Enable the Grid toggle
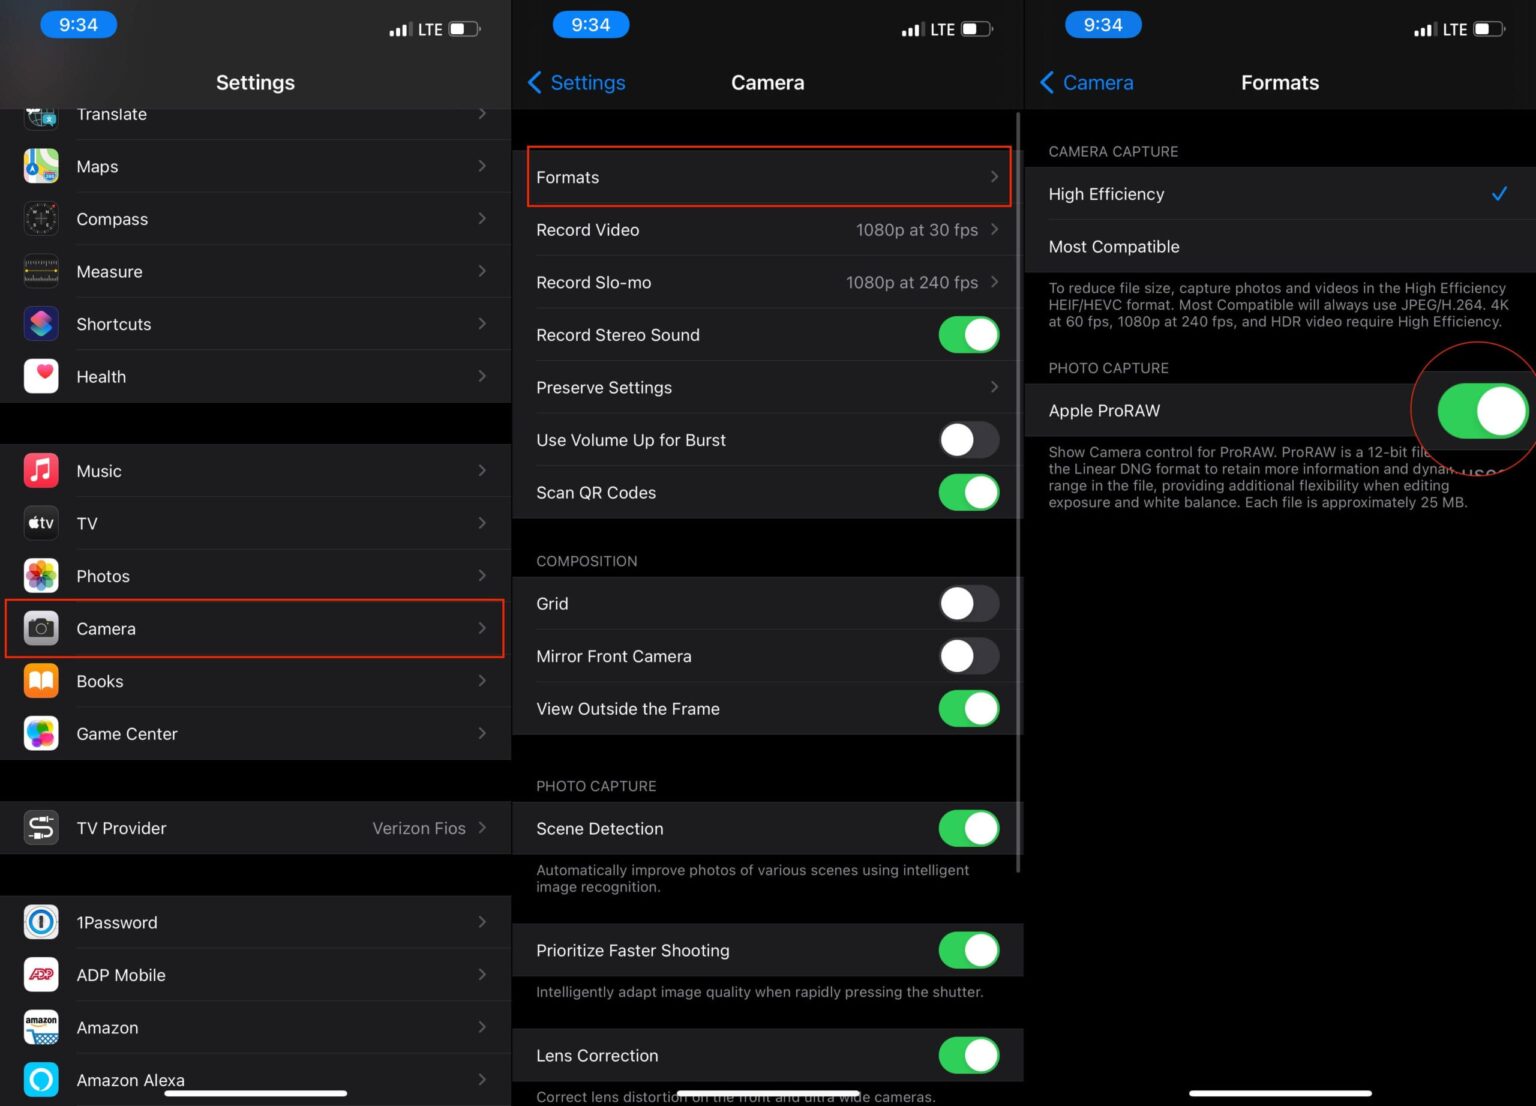Viewport: 1536px width, 1106px height. coord(968,604)
